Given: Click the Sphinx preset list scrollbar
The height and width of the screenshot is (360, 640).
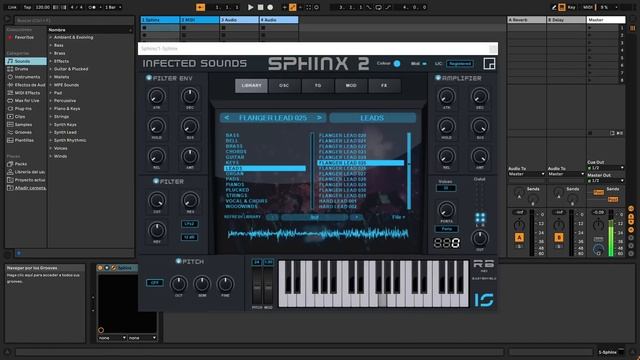Looking at the screenshot, I should [409, 171].
